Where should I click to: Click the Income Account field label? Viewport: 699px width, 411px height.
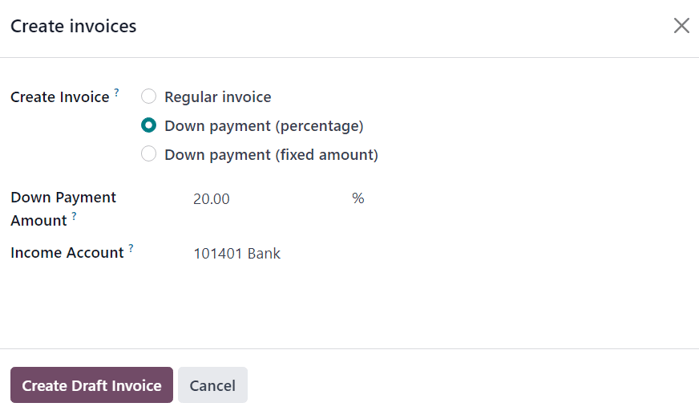point(66,253)
